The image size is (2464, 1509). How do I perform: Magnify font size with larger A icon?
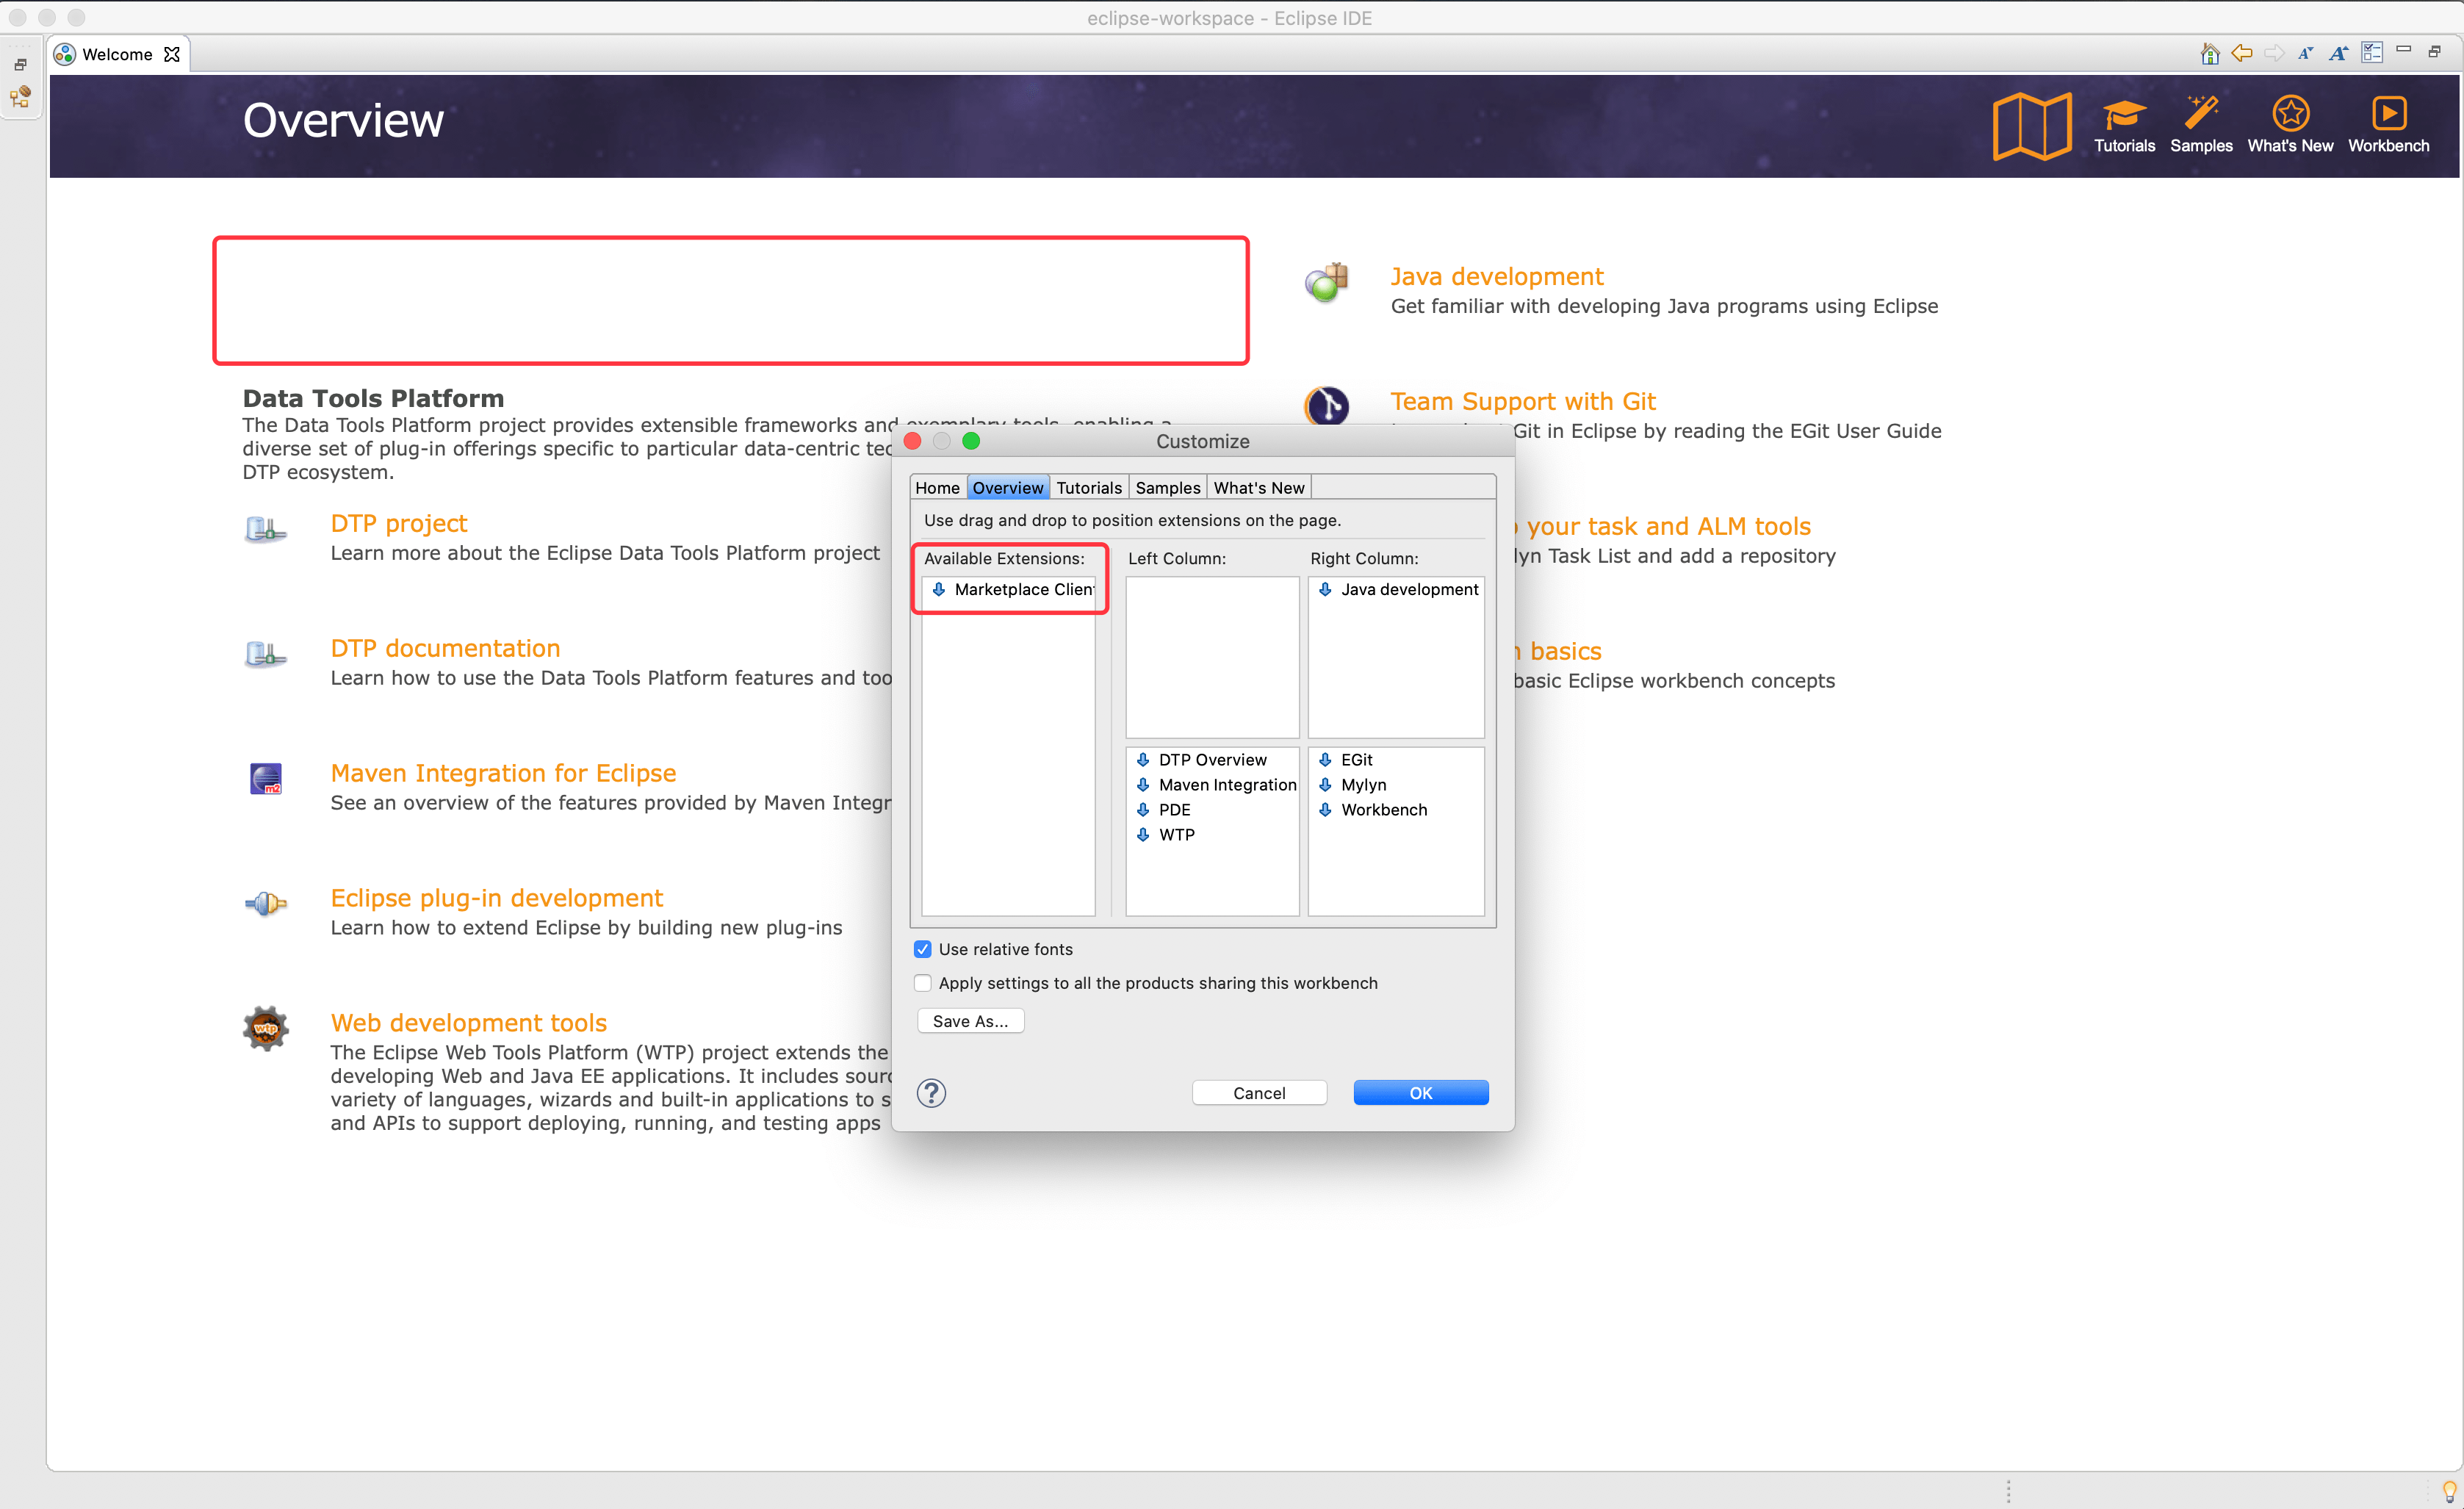2338,54
